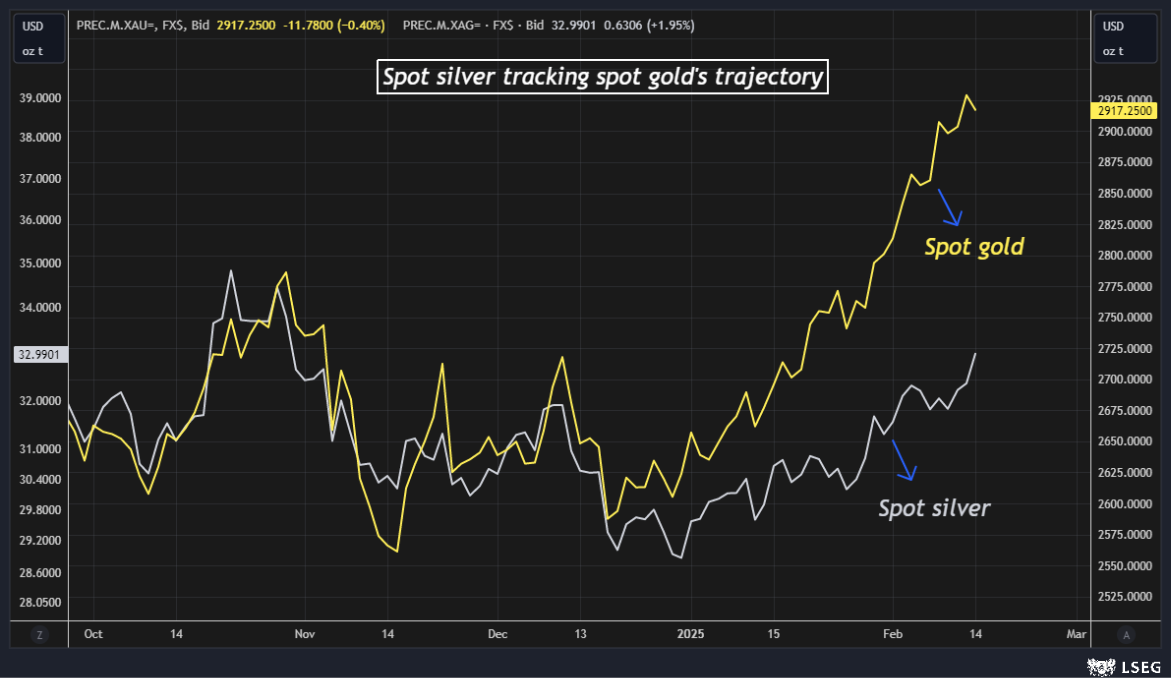Click the Z timezone button in bottom-left corner

pos(40,634)
